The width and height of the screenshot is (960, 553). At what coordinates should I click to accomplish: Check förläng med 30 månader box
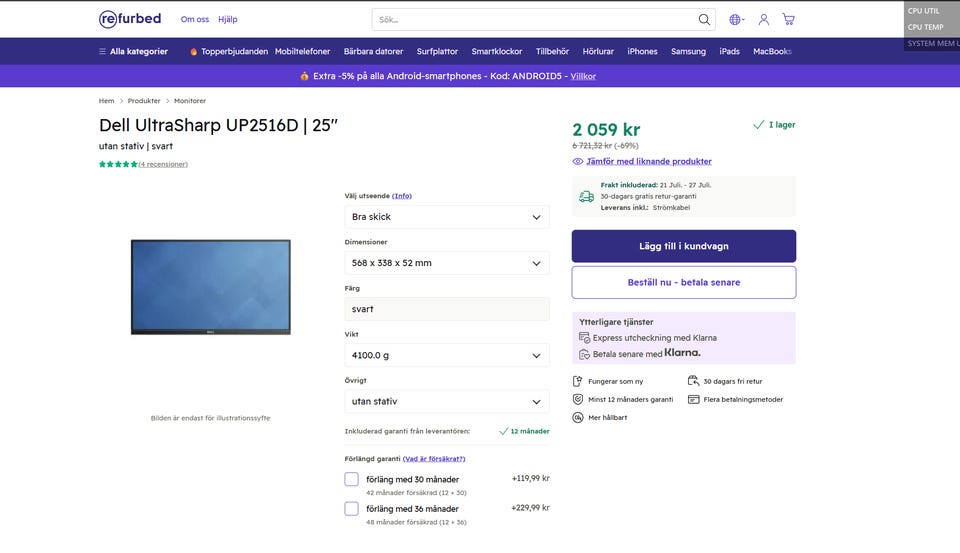click(351, 479)
